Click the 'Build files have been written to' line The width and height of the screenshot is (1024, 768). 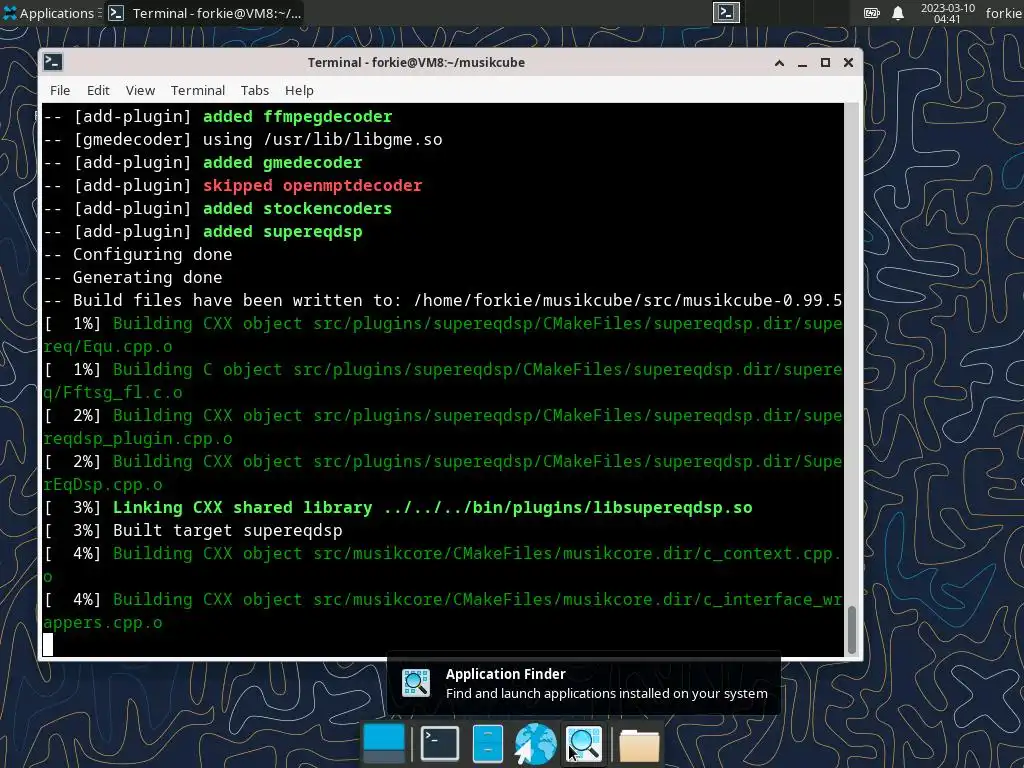(x=443, y=300)
